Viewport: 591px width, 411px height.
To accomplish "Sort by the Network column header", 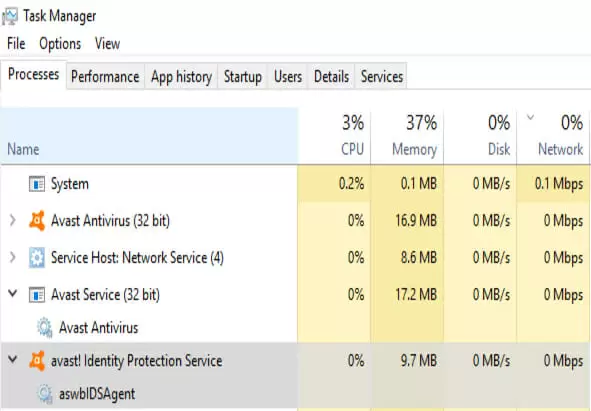I will click(x=553, y=136).
